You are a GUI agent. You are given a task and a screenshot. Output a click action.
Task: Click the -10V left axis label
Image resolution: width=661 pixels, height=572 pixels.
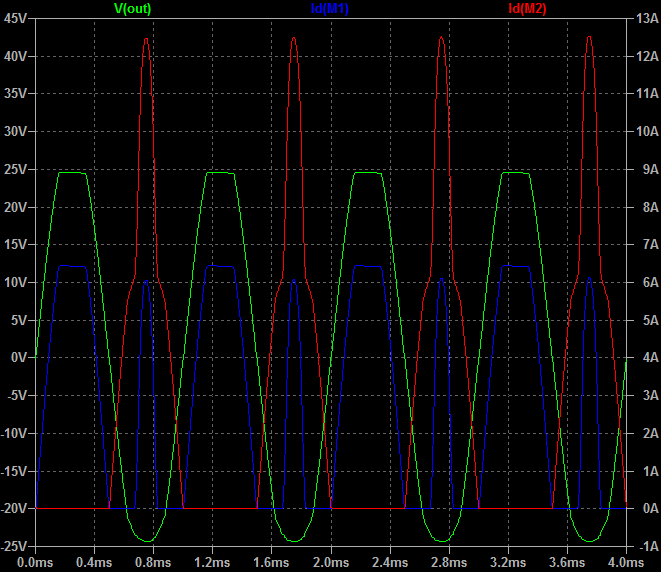point(14,433)
